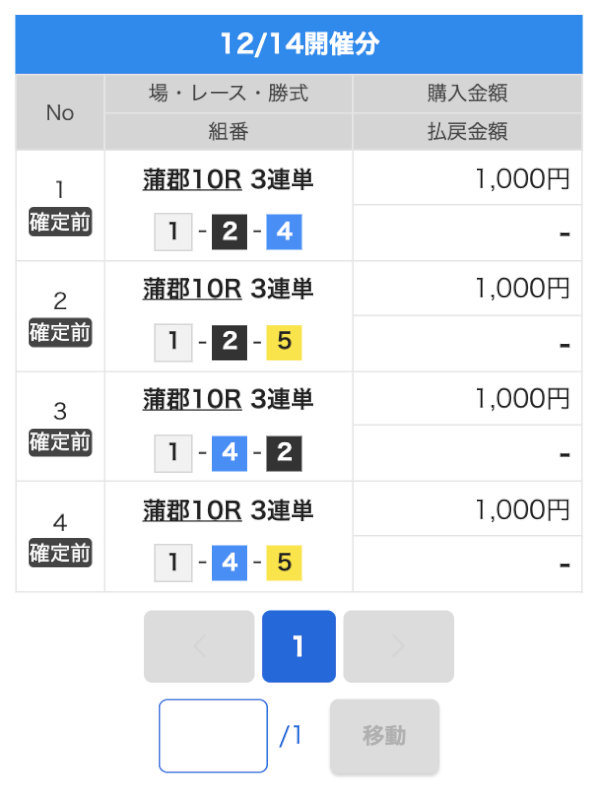Click the white boat 1 badge in row 2
This screenshot has height=800, width=599.
coord(173,342)
